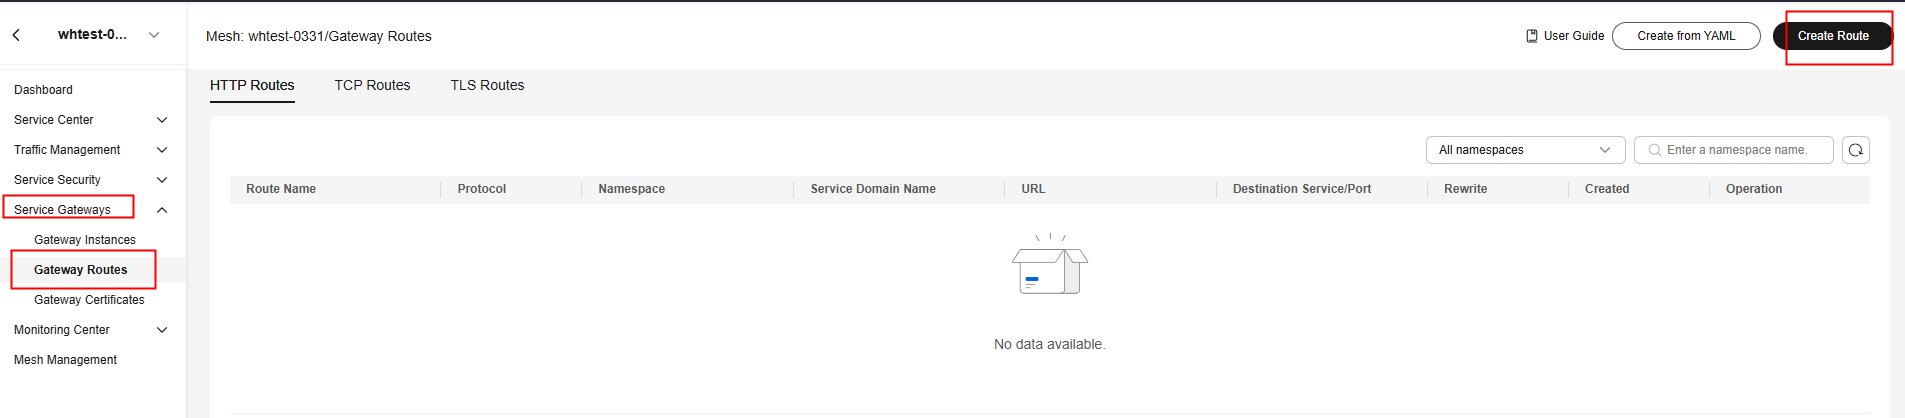The height and width of the screenshot is (418, 1905).
Task: Expand the Traffic Management menu chevron
Action: [162, 150]
